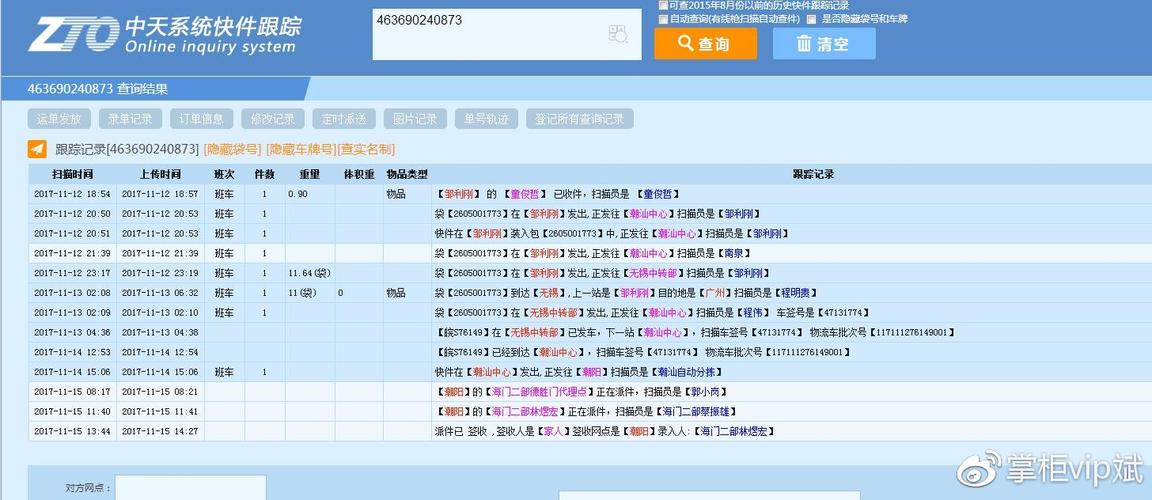Click the 隐藏车牌号 link
The height and width of the screenshot is (500, 1152).
(298, 149)
